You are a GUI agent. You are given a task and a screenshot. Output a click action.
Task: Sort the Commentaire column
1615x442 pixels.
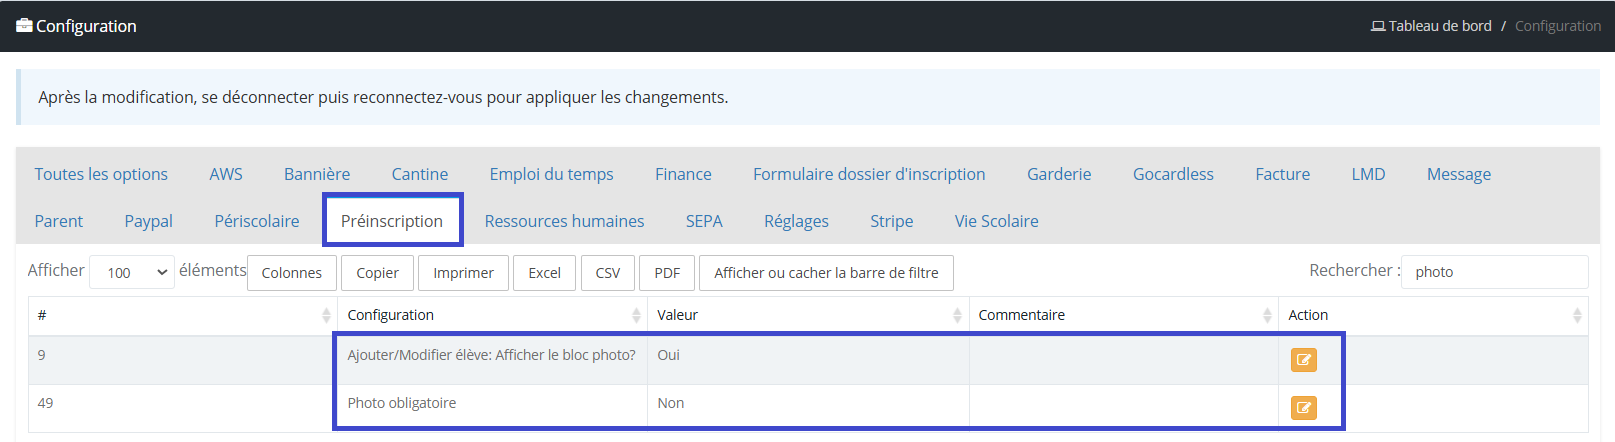[1267, 315]
